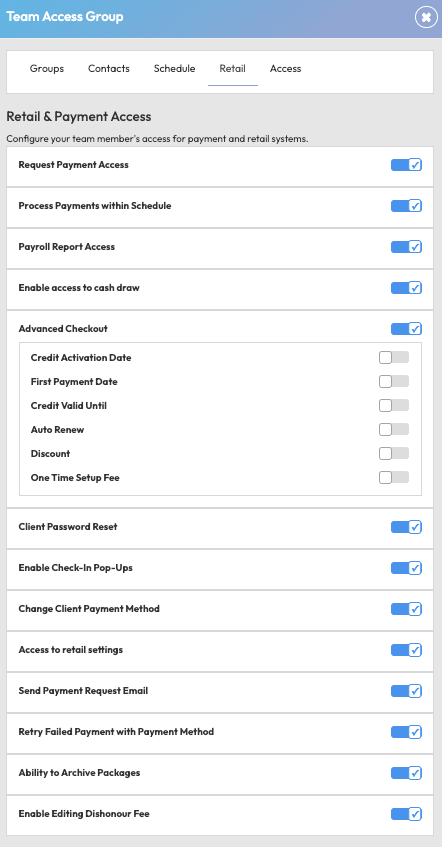
Task: Disable Enable Editing Dishonour Fee switch
Action: coord(406,814)
